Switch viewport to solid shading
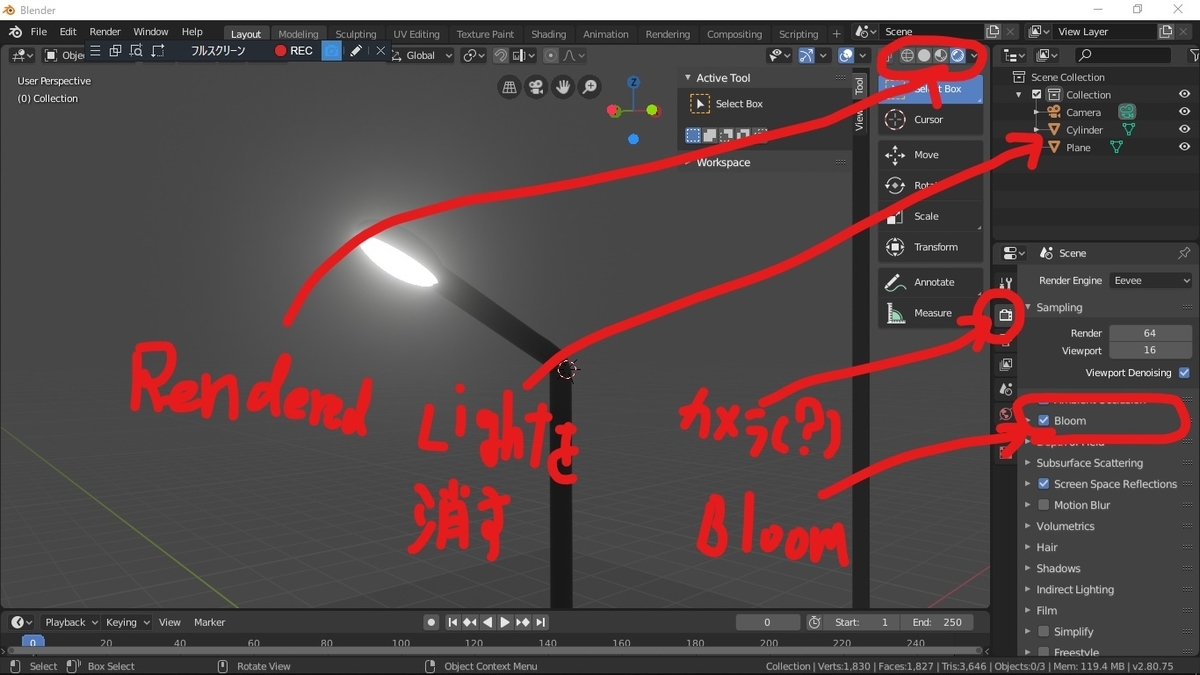The width and height of the screenshot is (1200, 675). coord(924,56)
